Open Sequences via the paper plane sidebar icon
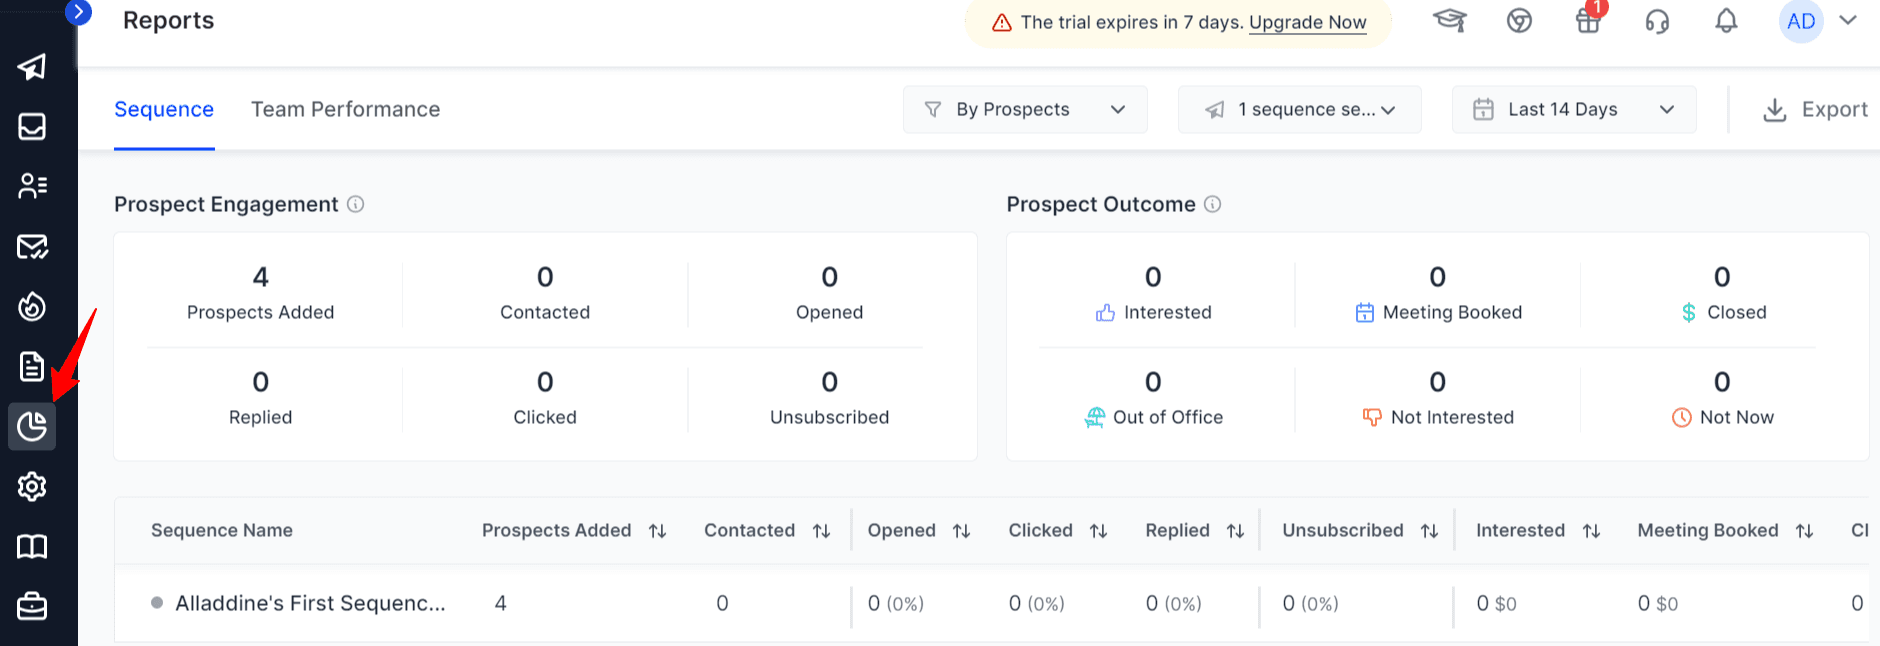The image size is (1880, 646). [x=32, y=67]
